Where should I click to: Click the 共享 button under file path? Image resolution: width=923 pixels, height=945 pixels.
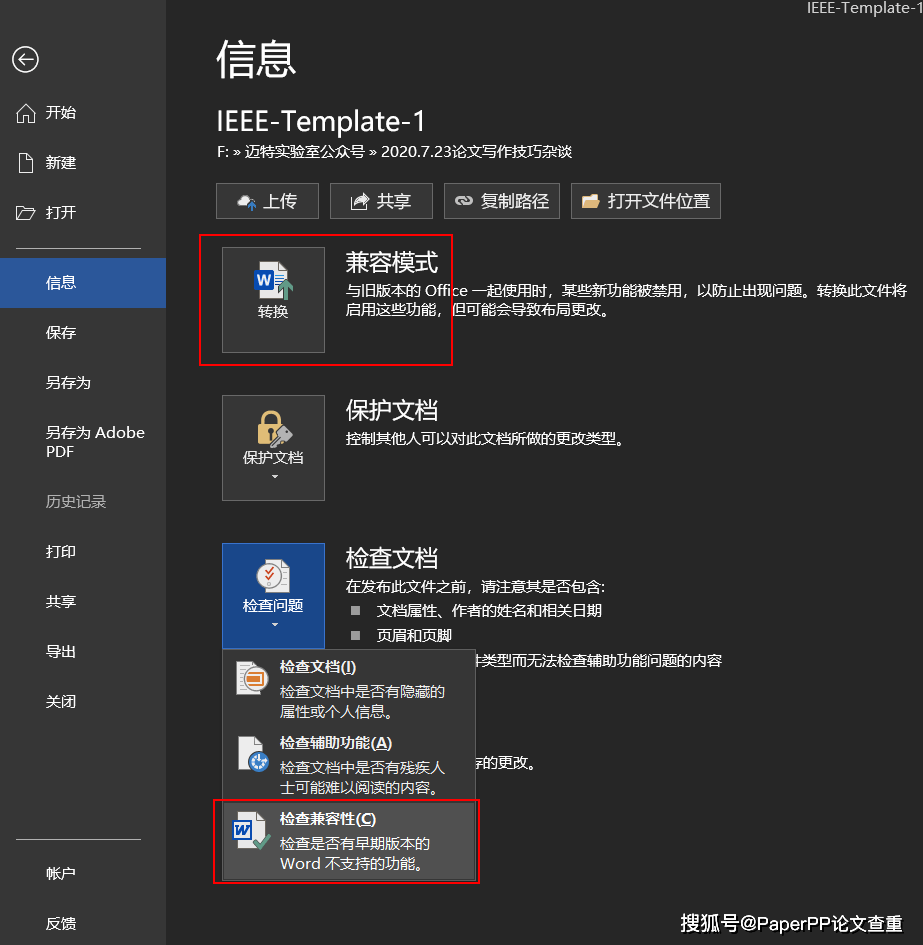pyautogui.click(x=381, y=201)
